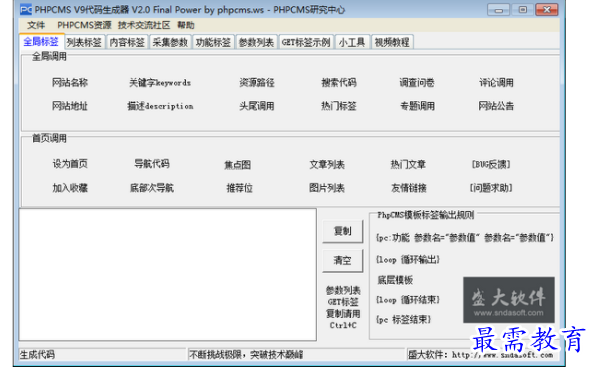This screenshot has height=371, width=594.
Task: Open the 帮助 menu
Action: coord(186,25)
